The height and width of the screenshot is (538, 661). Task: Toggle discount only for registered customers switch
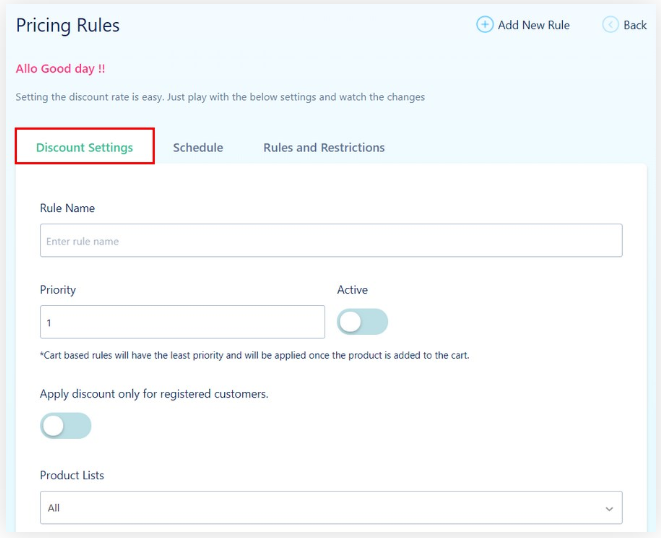pos(65,426)
